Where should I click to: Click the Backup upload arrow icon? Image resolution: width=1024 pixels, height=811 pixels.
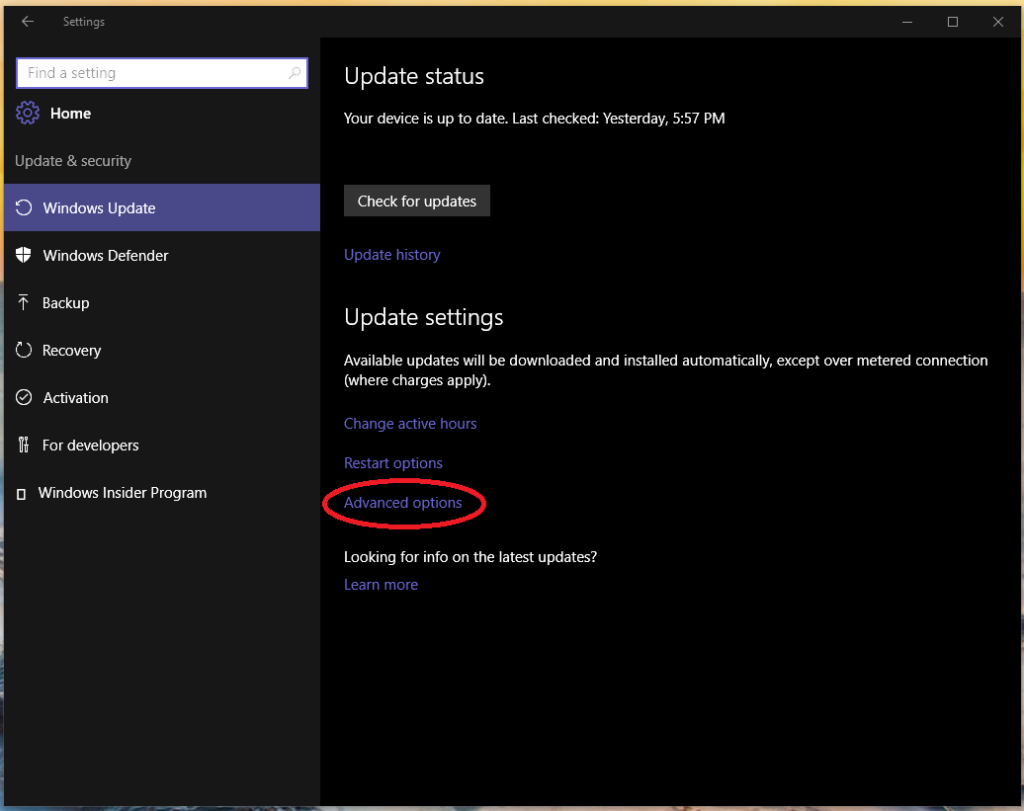point(24,303)
